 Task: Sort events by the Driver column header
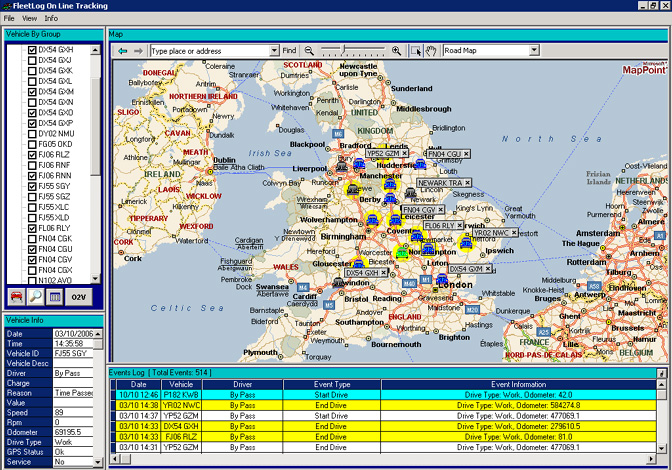(243, 384)
